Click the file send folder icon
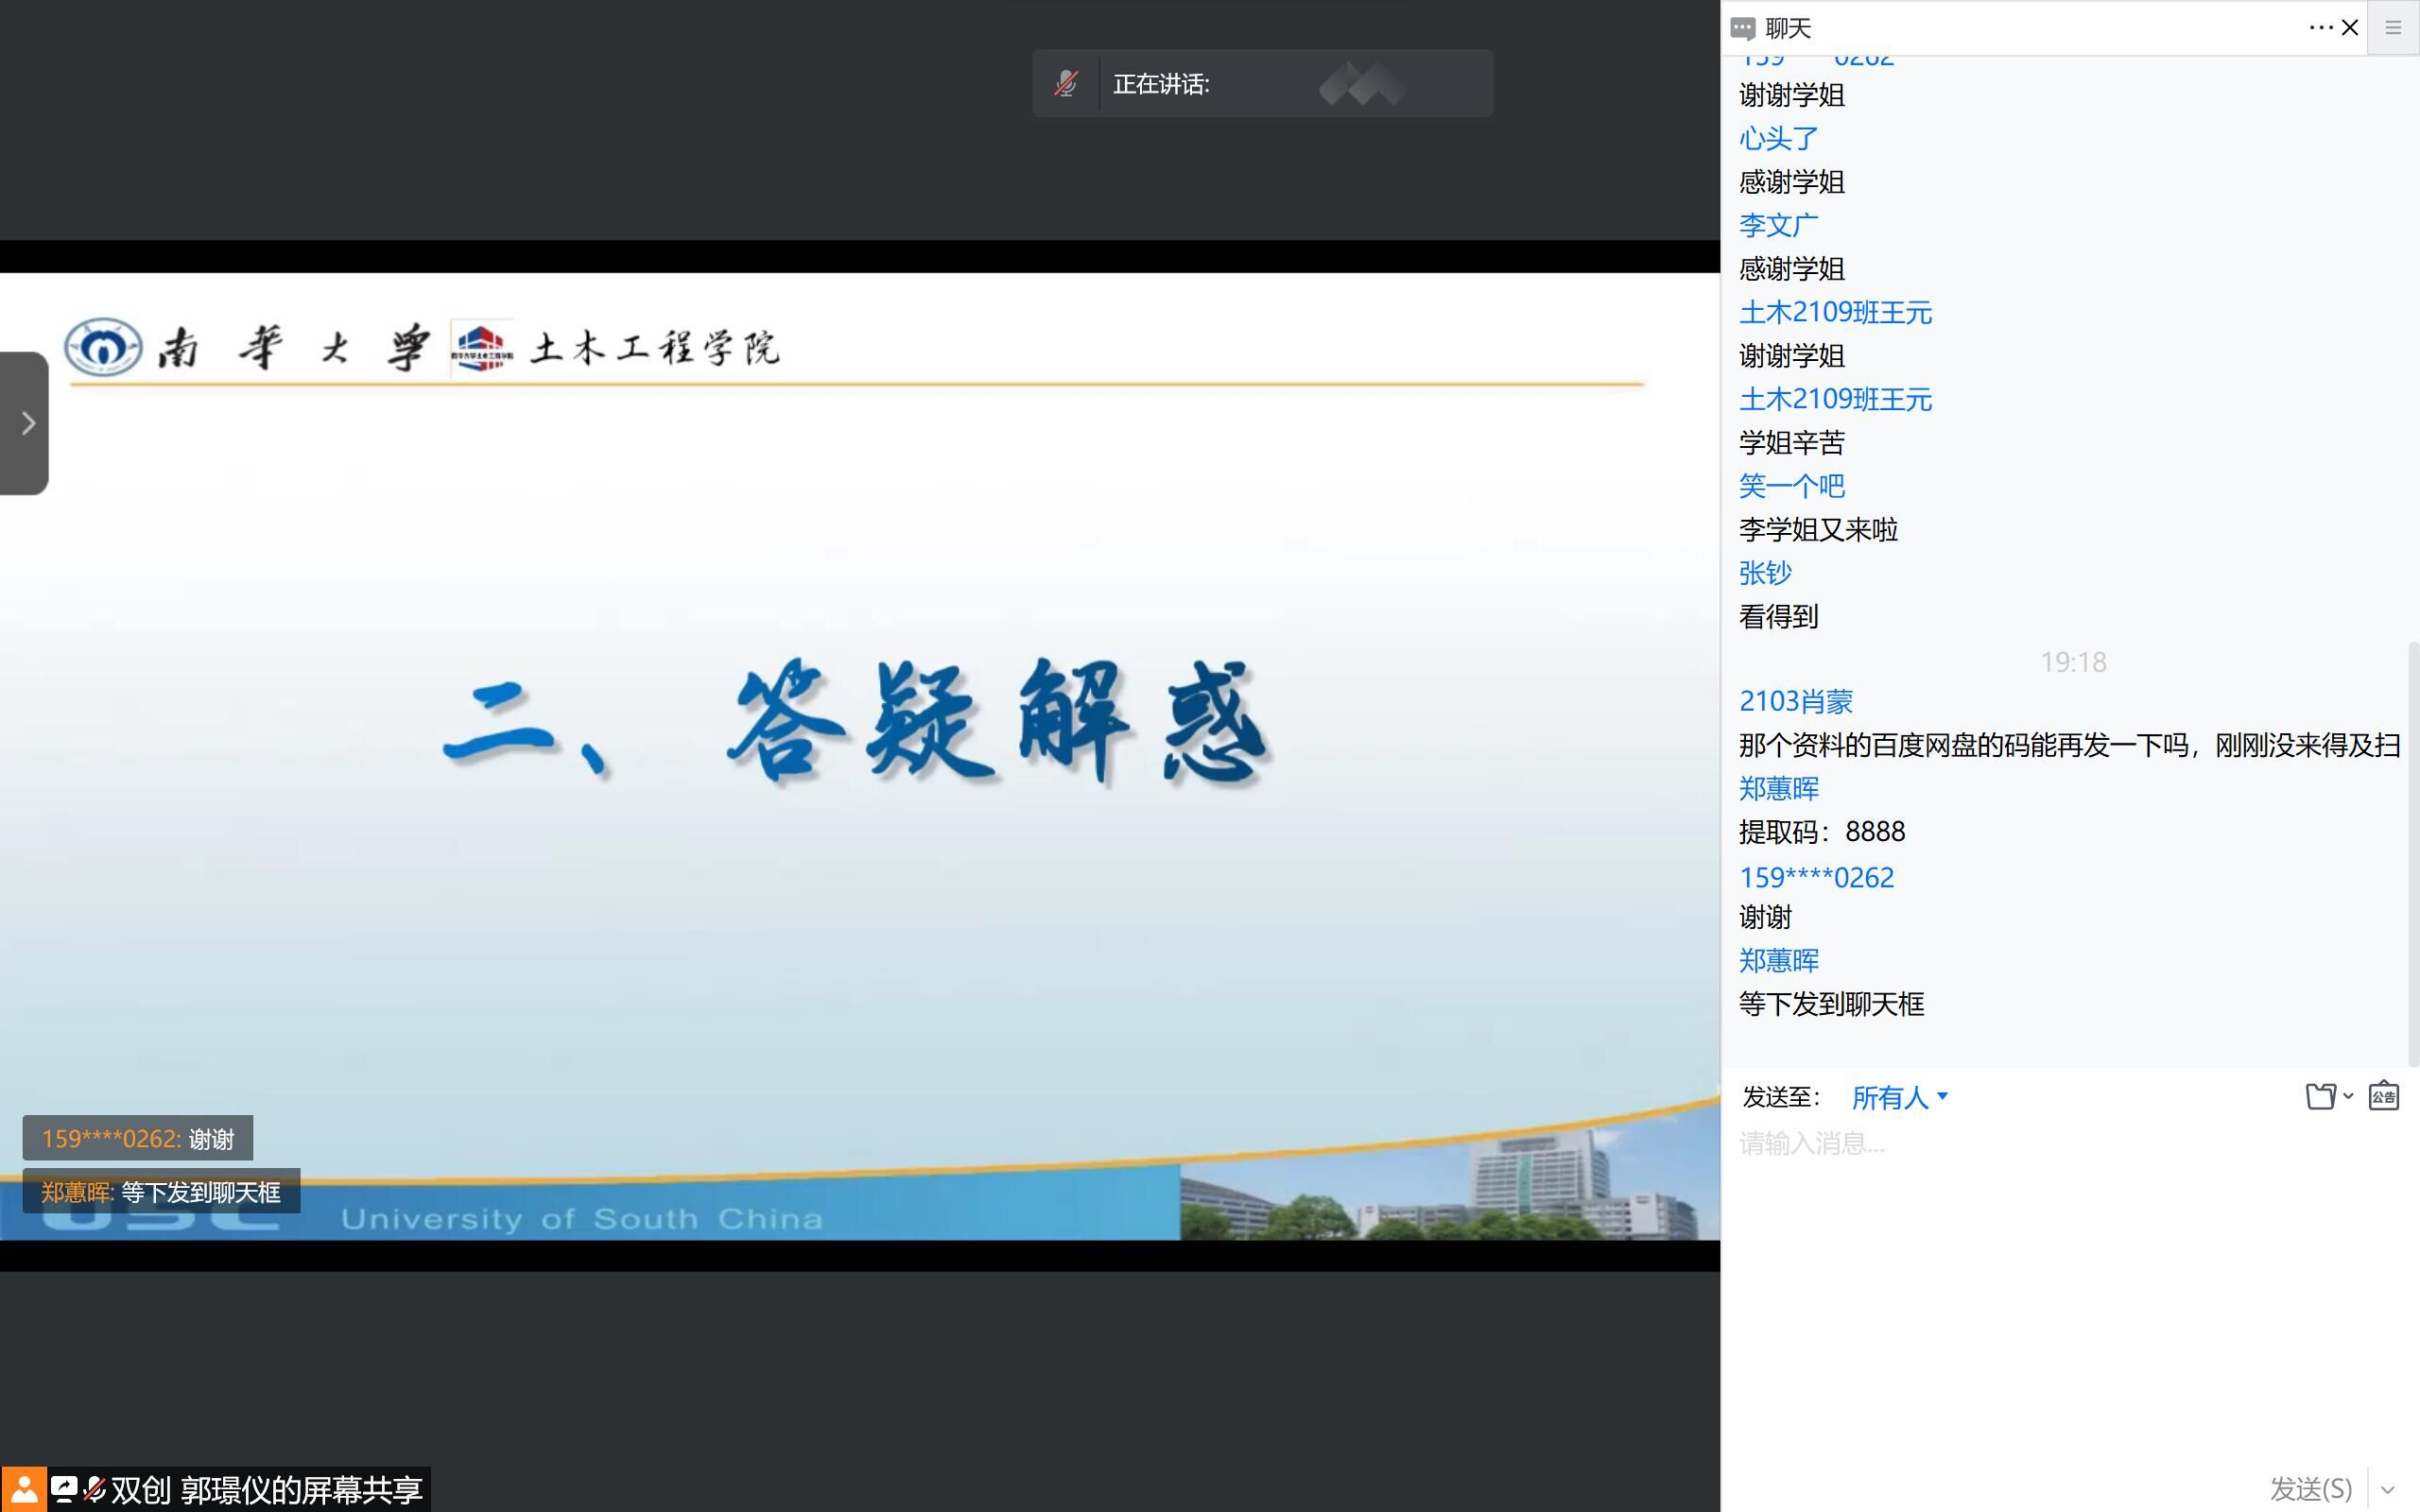Image resolution: width=2420 pixels, height=1512 pixels. 2320,1097
